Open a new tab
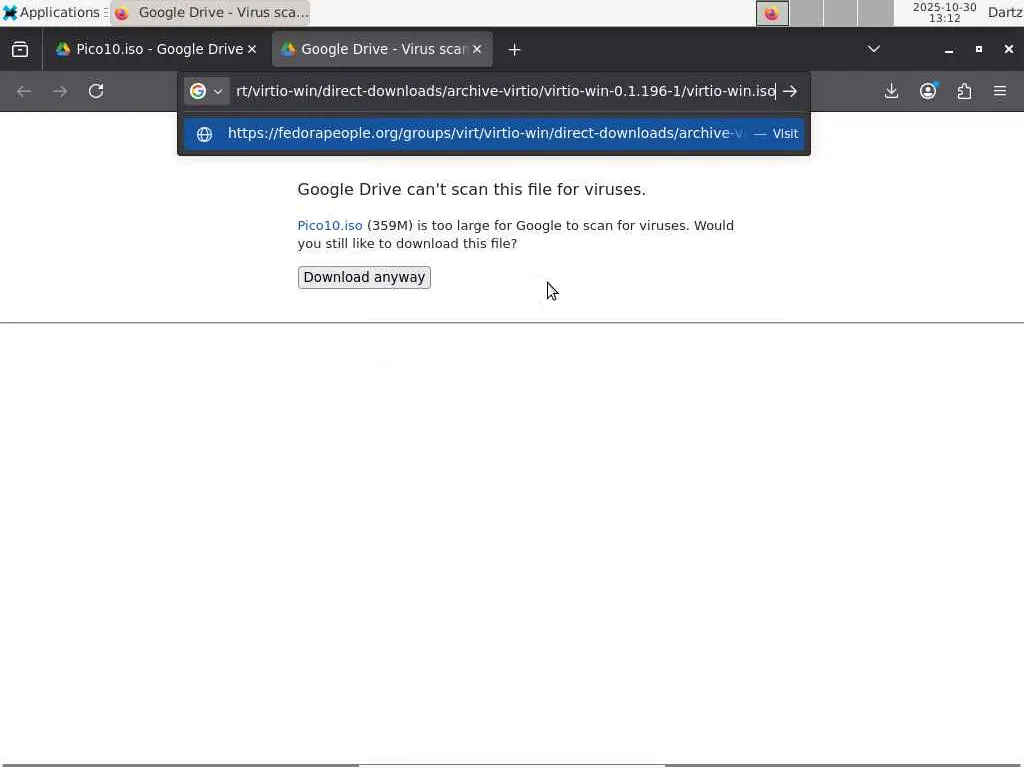1024x768 pixels. pos(514,50)
